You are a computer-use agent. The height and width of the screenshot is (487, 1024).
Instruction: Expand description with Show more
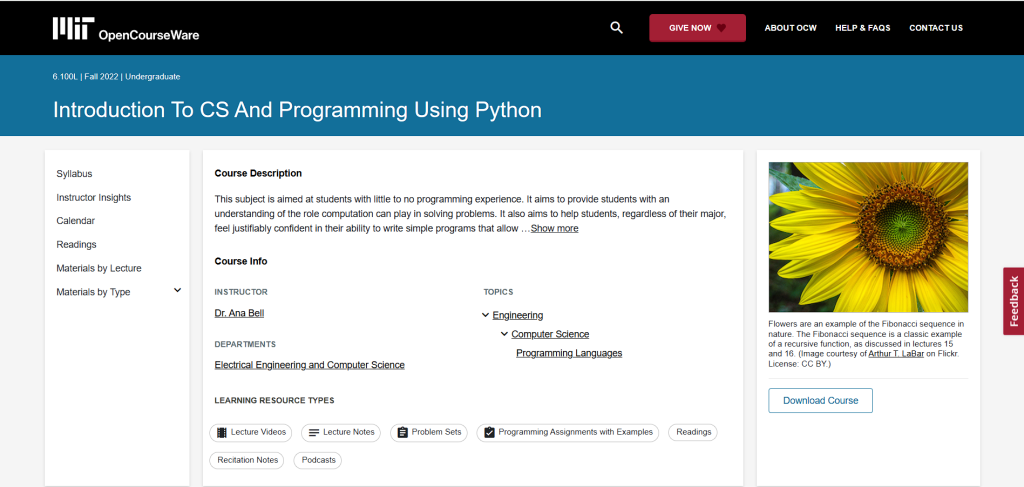[554, 229]
